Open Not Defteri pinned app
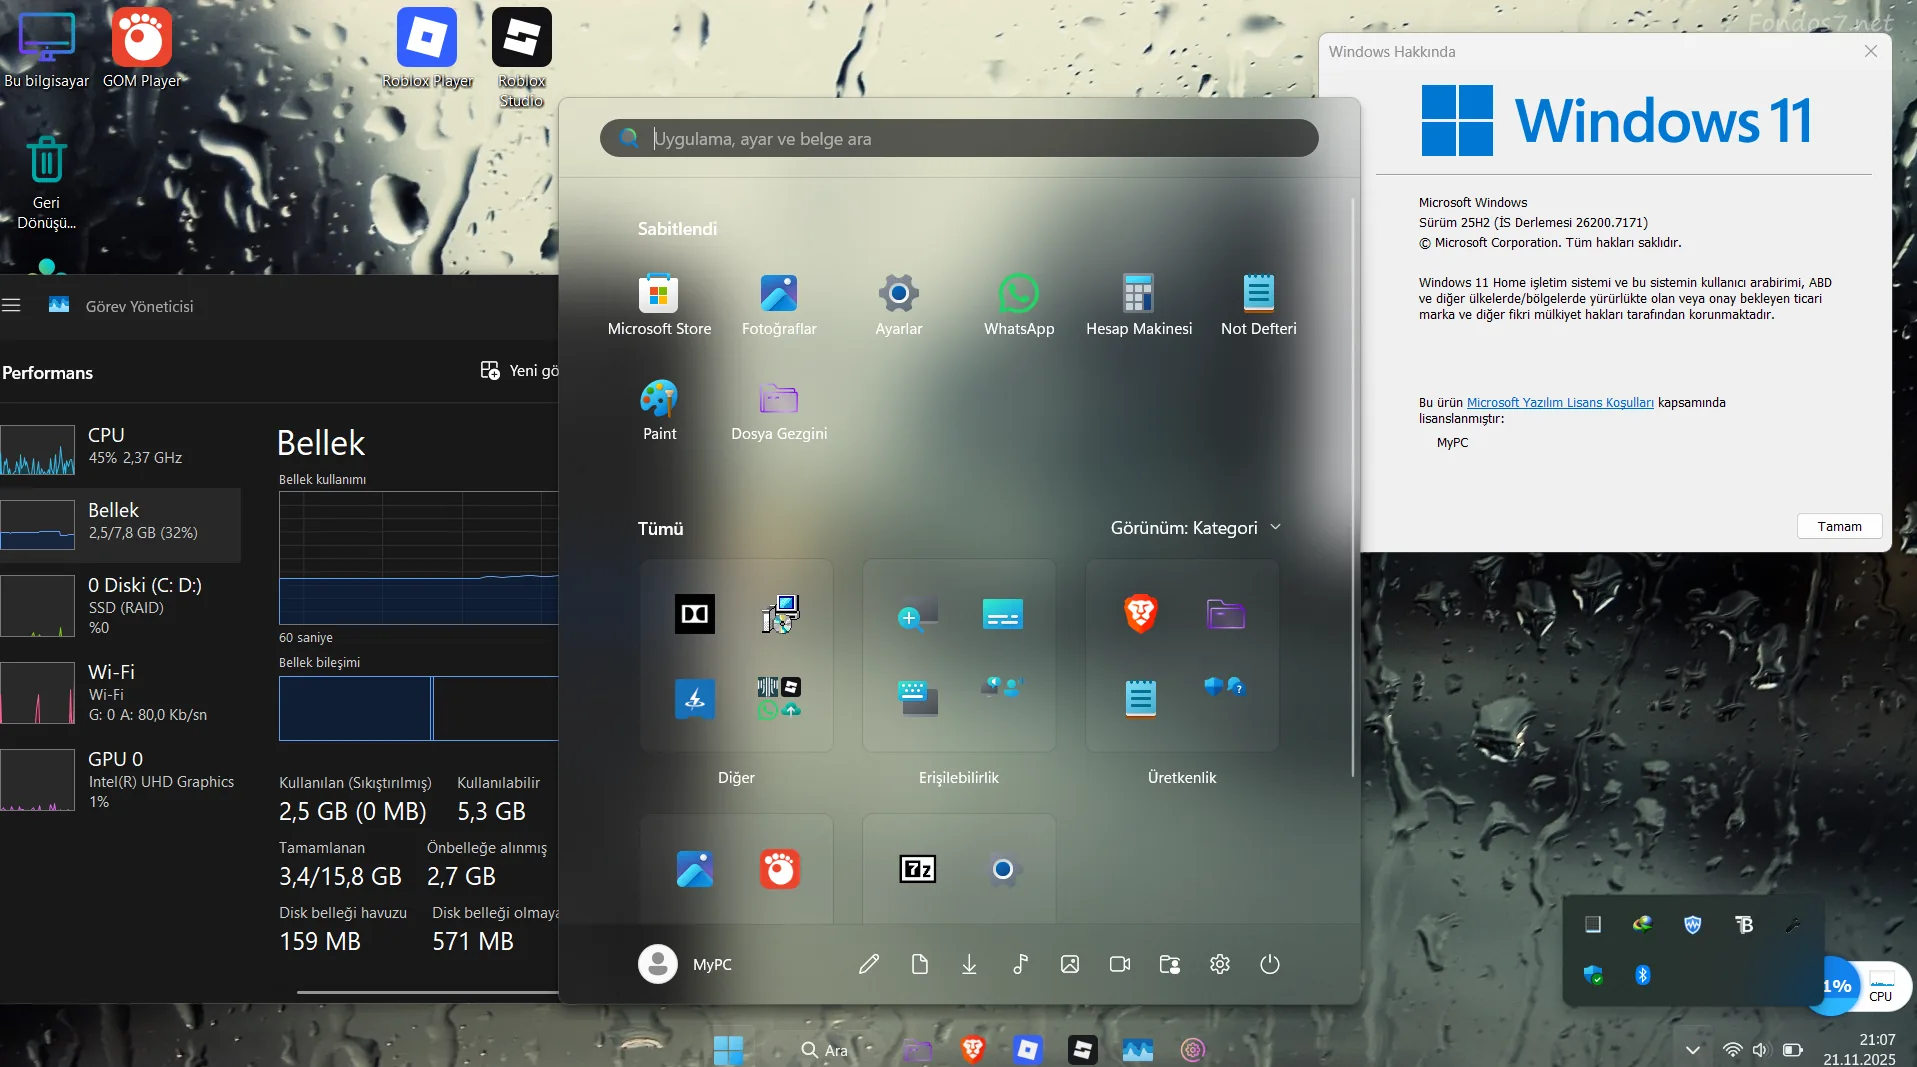The height and width of the screenshot is (1067, 1917). tap(1258, 305)
